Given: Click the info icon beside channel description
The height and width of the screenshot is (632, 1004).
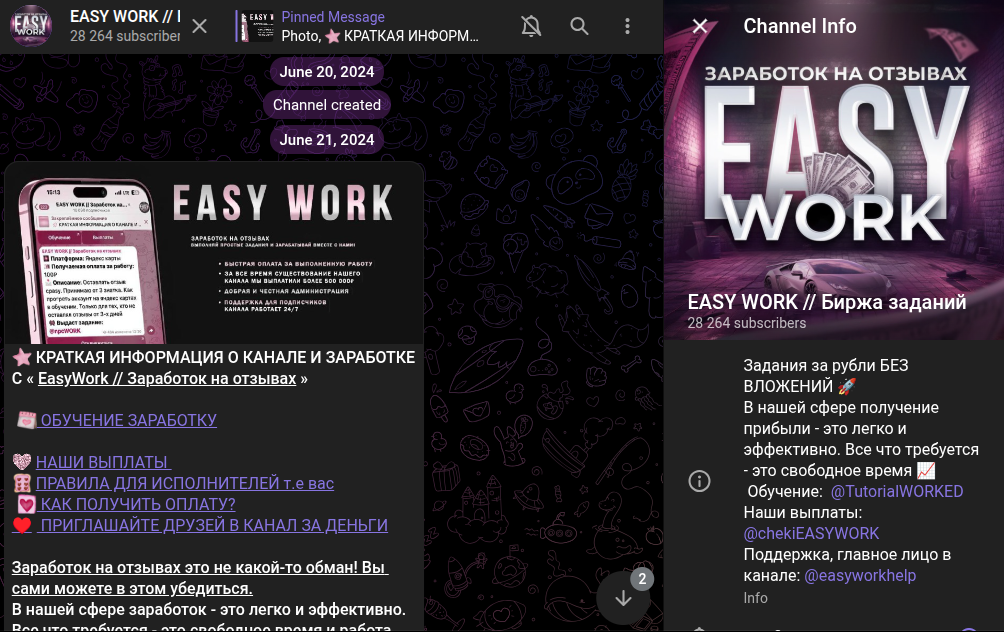Looking at the screenshot, I should tap(700, 481).
